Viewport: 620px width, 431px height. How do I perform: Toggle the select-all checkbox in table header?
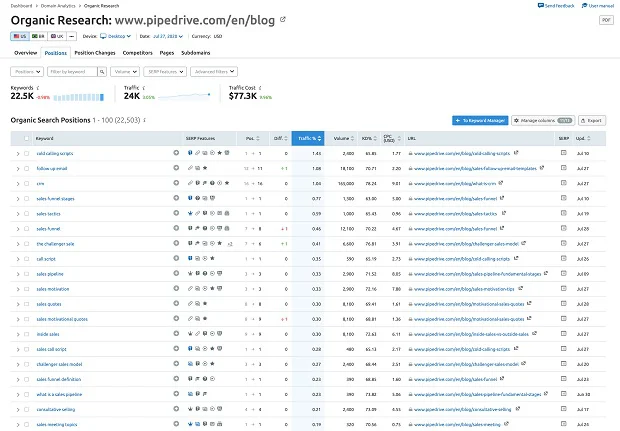click(x=26, y=138)
